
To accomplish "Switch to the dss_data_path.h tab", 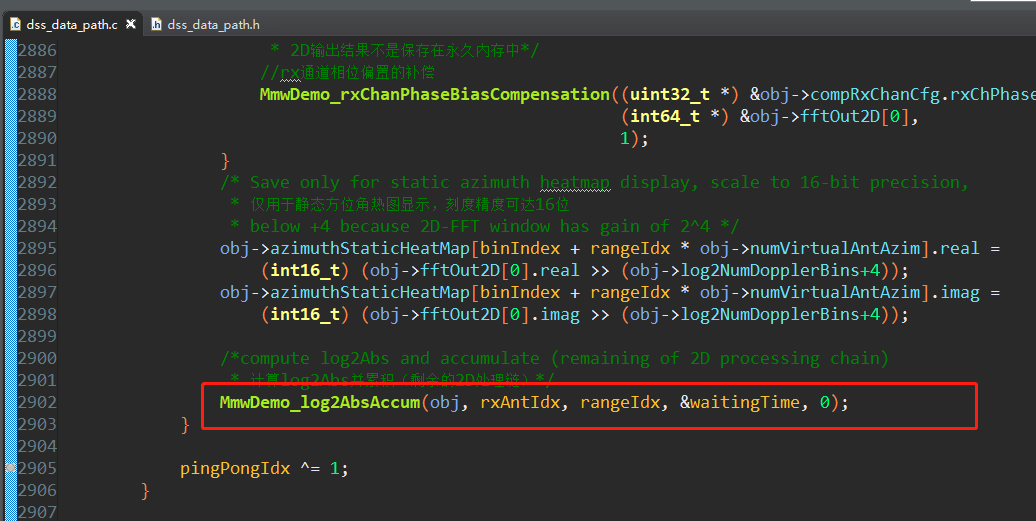I will pos(205,24).
